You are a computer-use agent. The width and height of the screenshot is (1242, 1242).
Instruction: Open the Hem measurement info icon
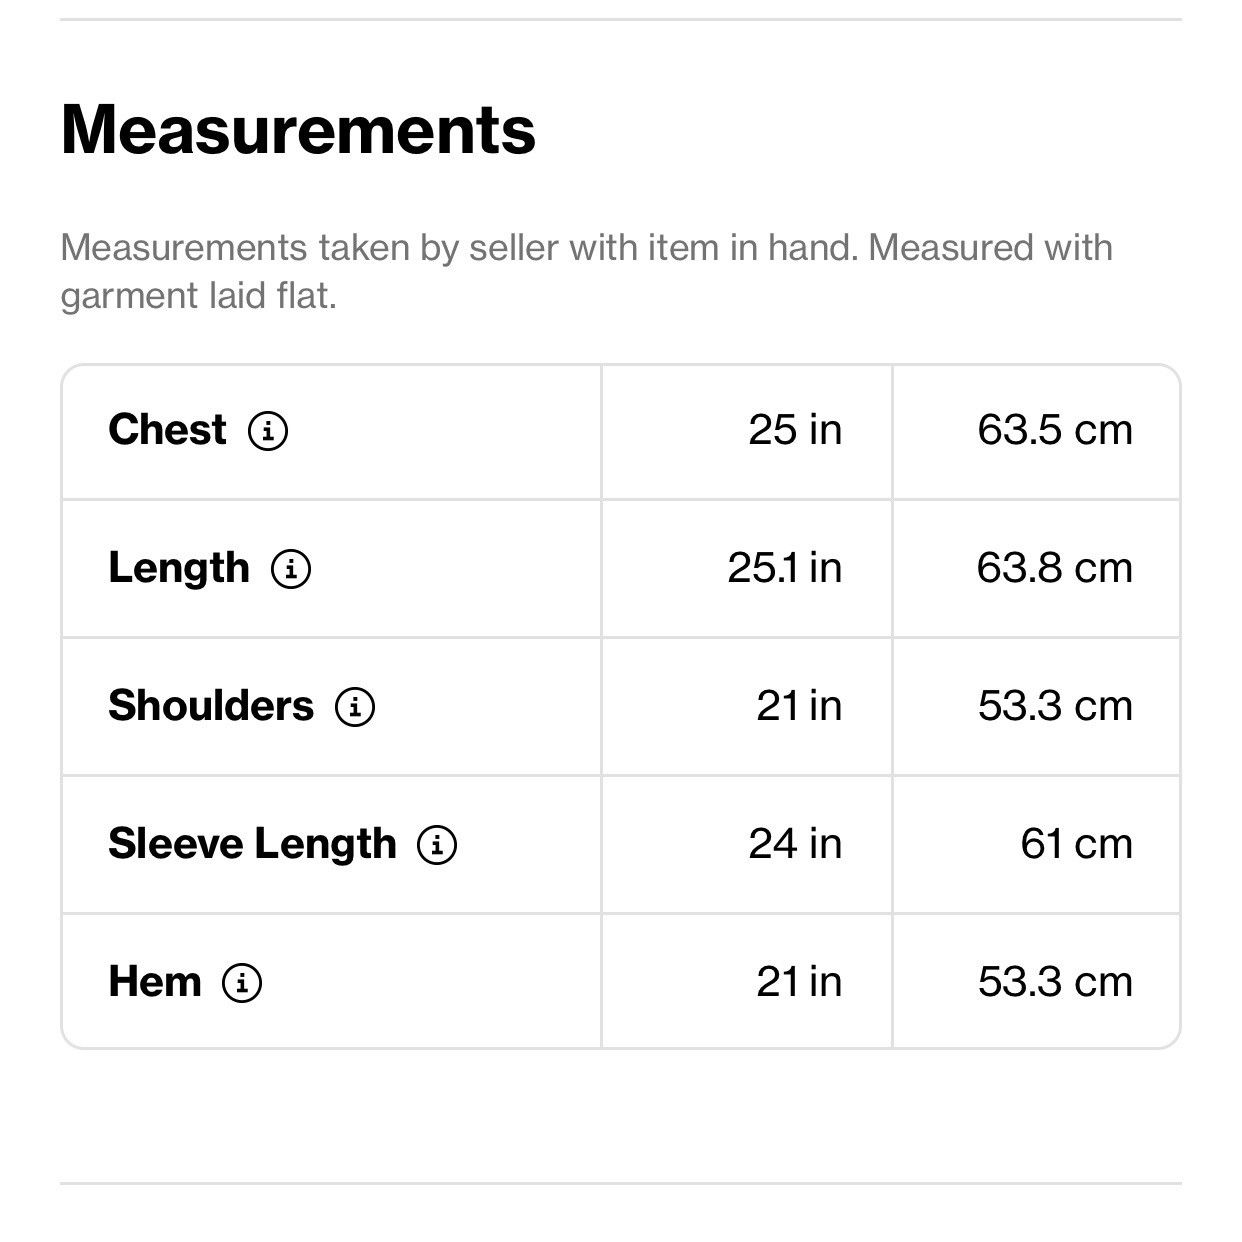[242, 983]
